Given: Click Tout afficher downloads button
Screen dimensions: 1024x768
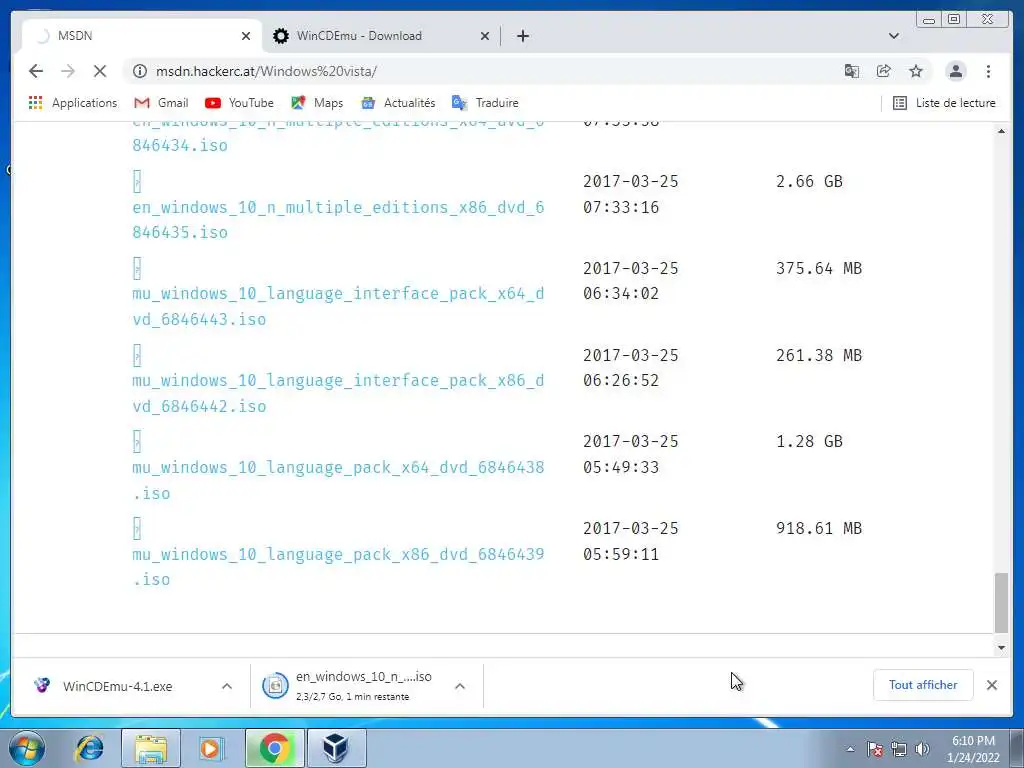Looking at the screenshot, I should click(x=923, y=685).
